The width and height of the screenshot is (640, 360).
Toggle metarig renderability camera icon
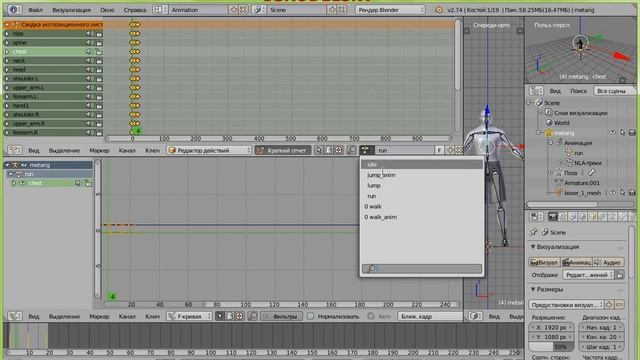(632, 133)
